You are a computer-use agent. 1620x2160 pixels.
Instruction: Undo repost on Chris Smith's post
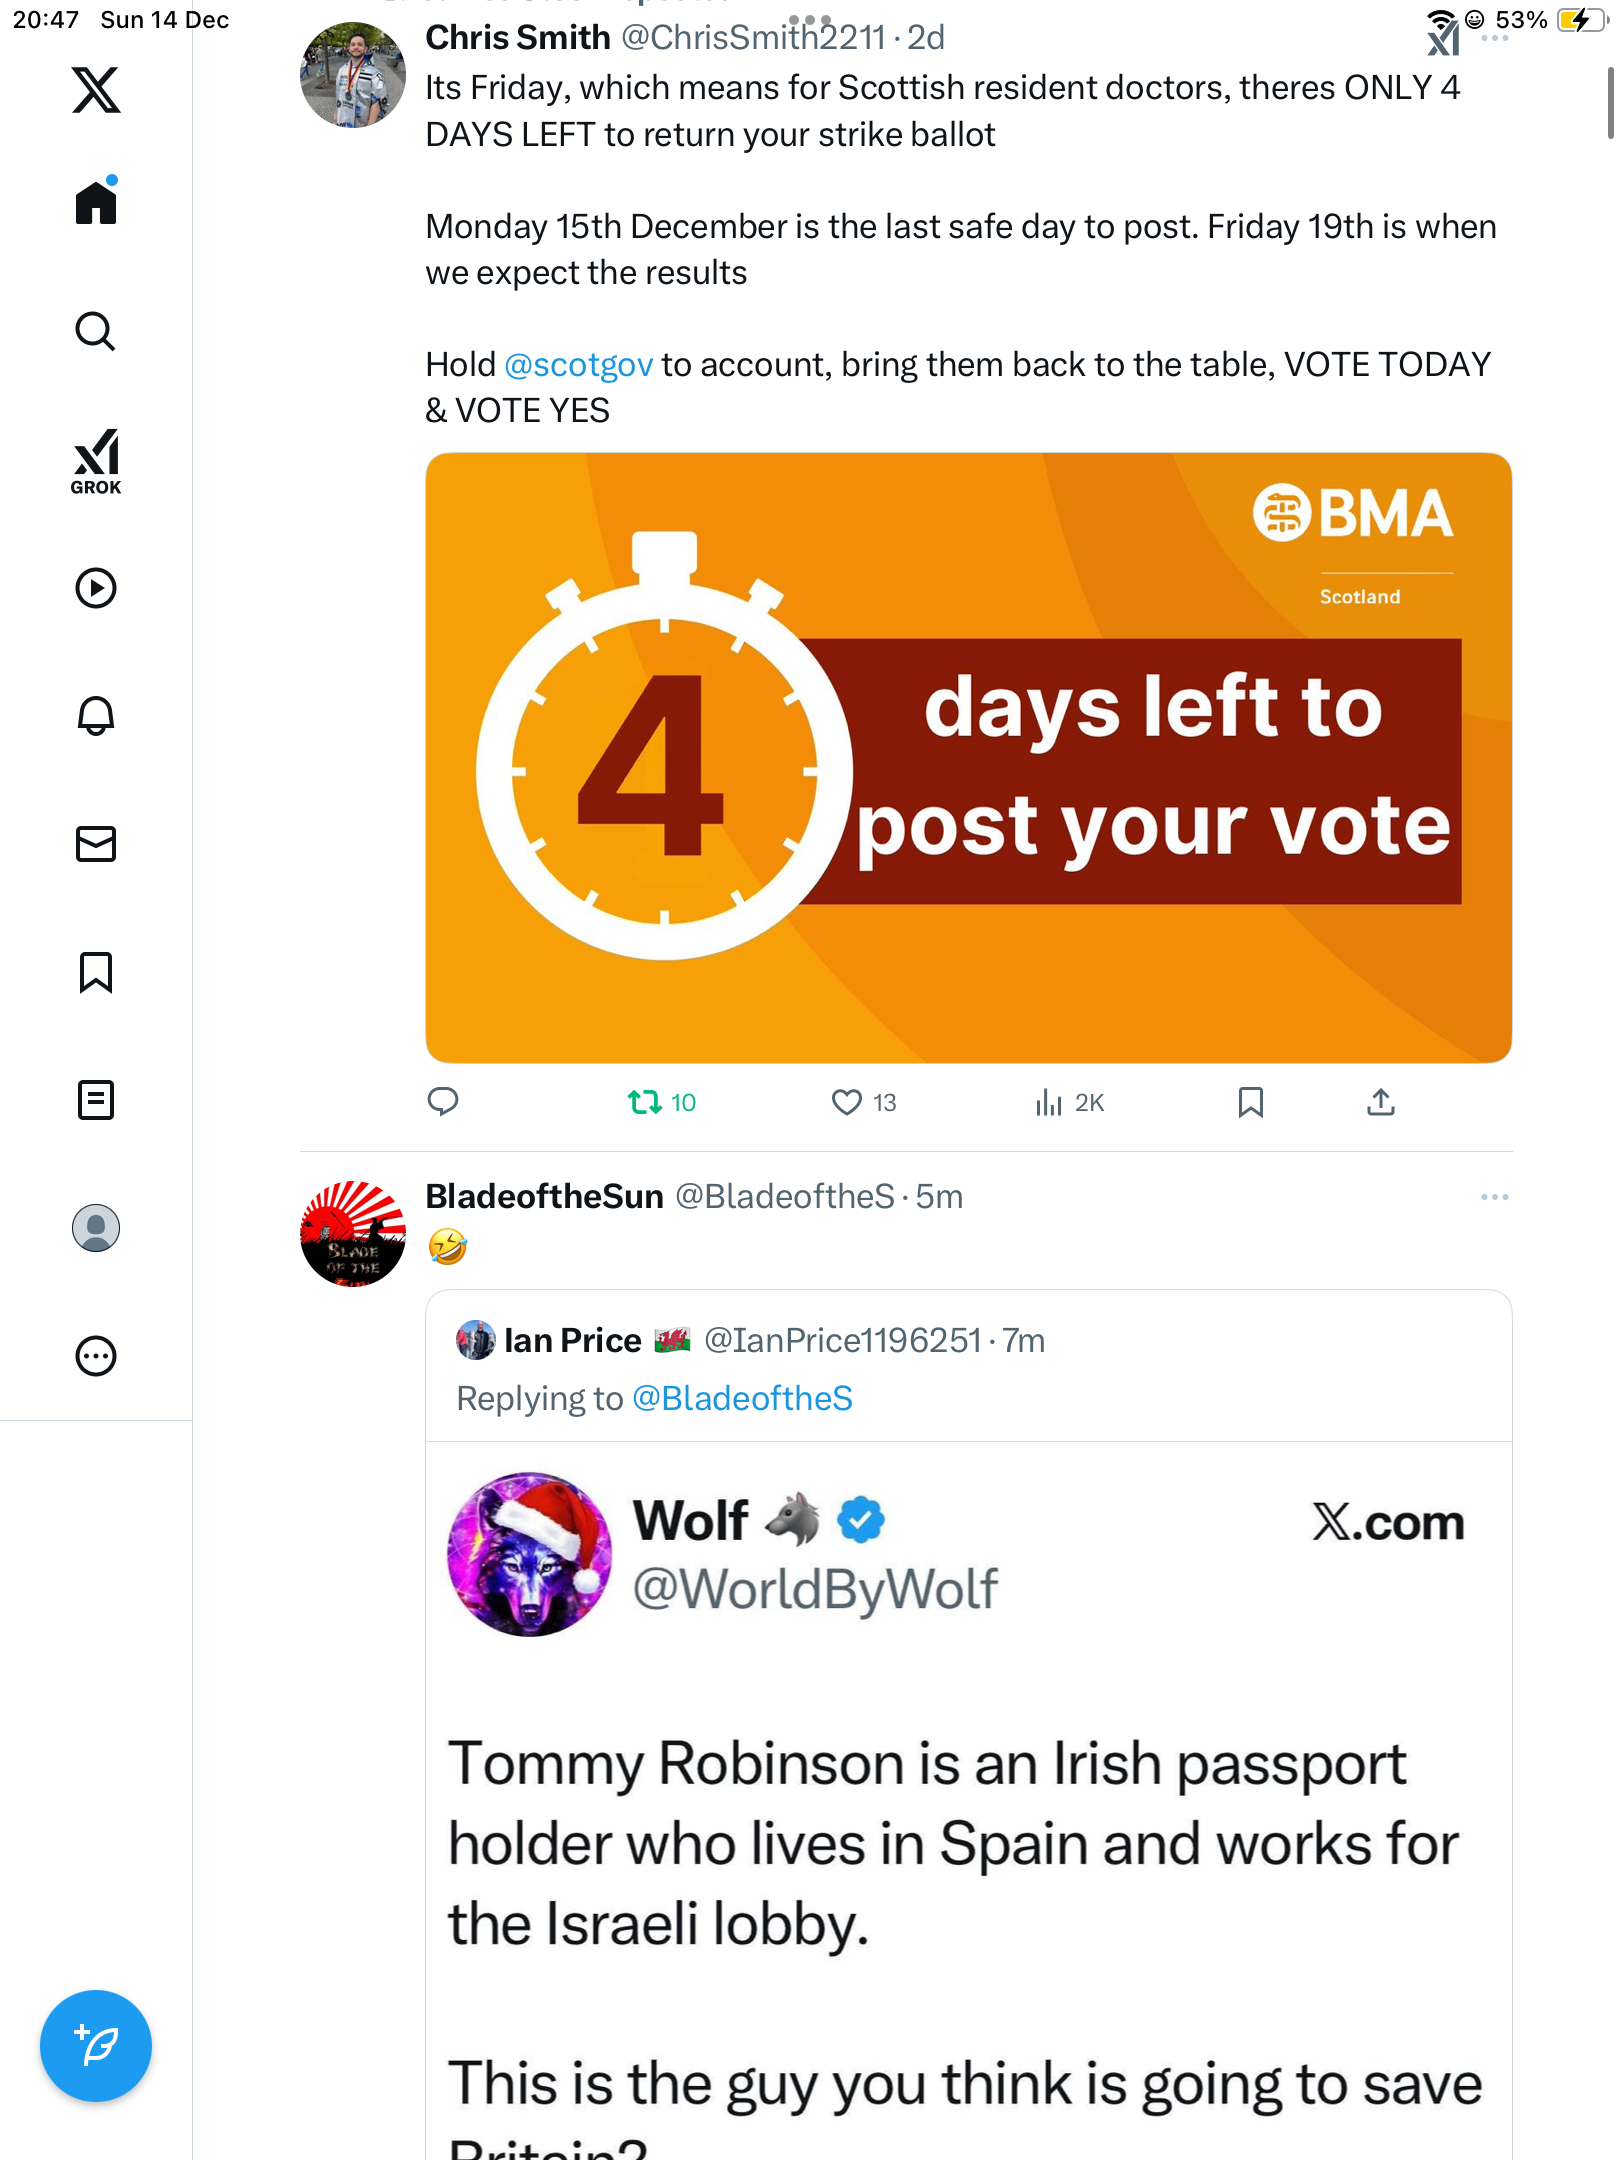point(645,1102)
